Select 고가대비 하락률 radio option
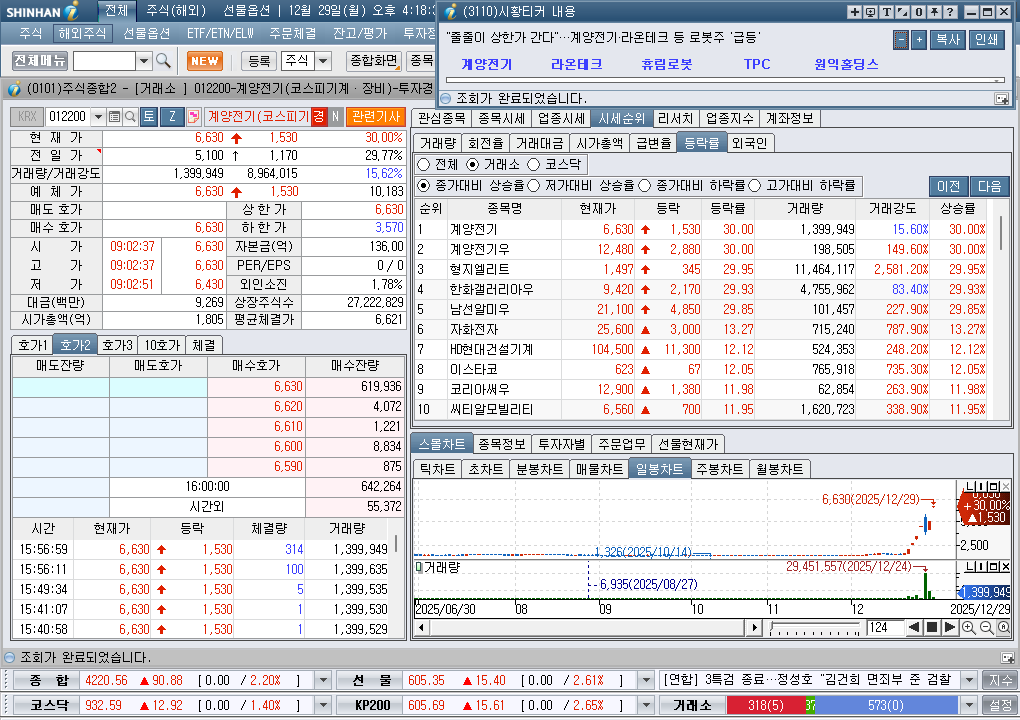This screenshot has height=720, width=1020. point(755,186)
